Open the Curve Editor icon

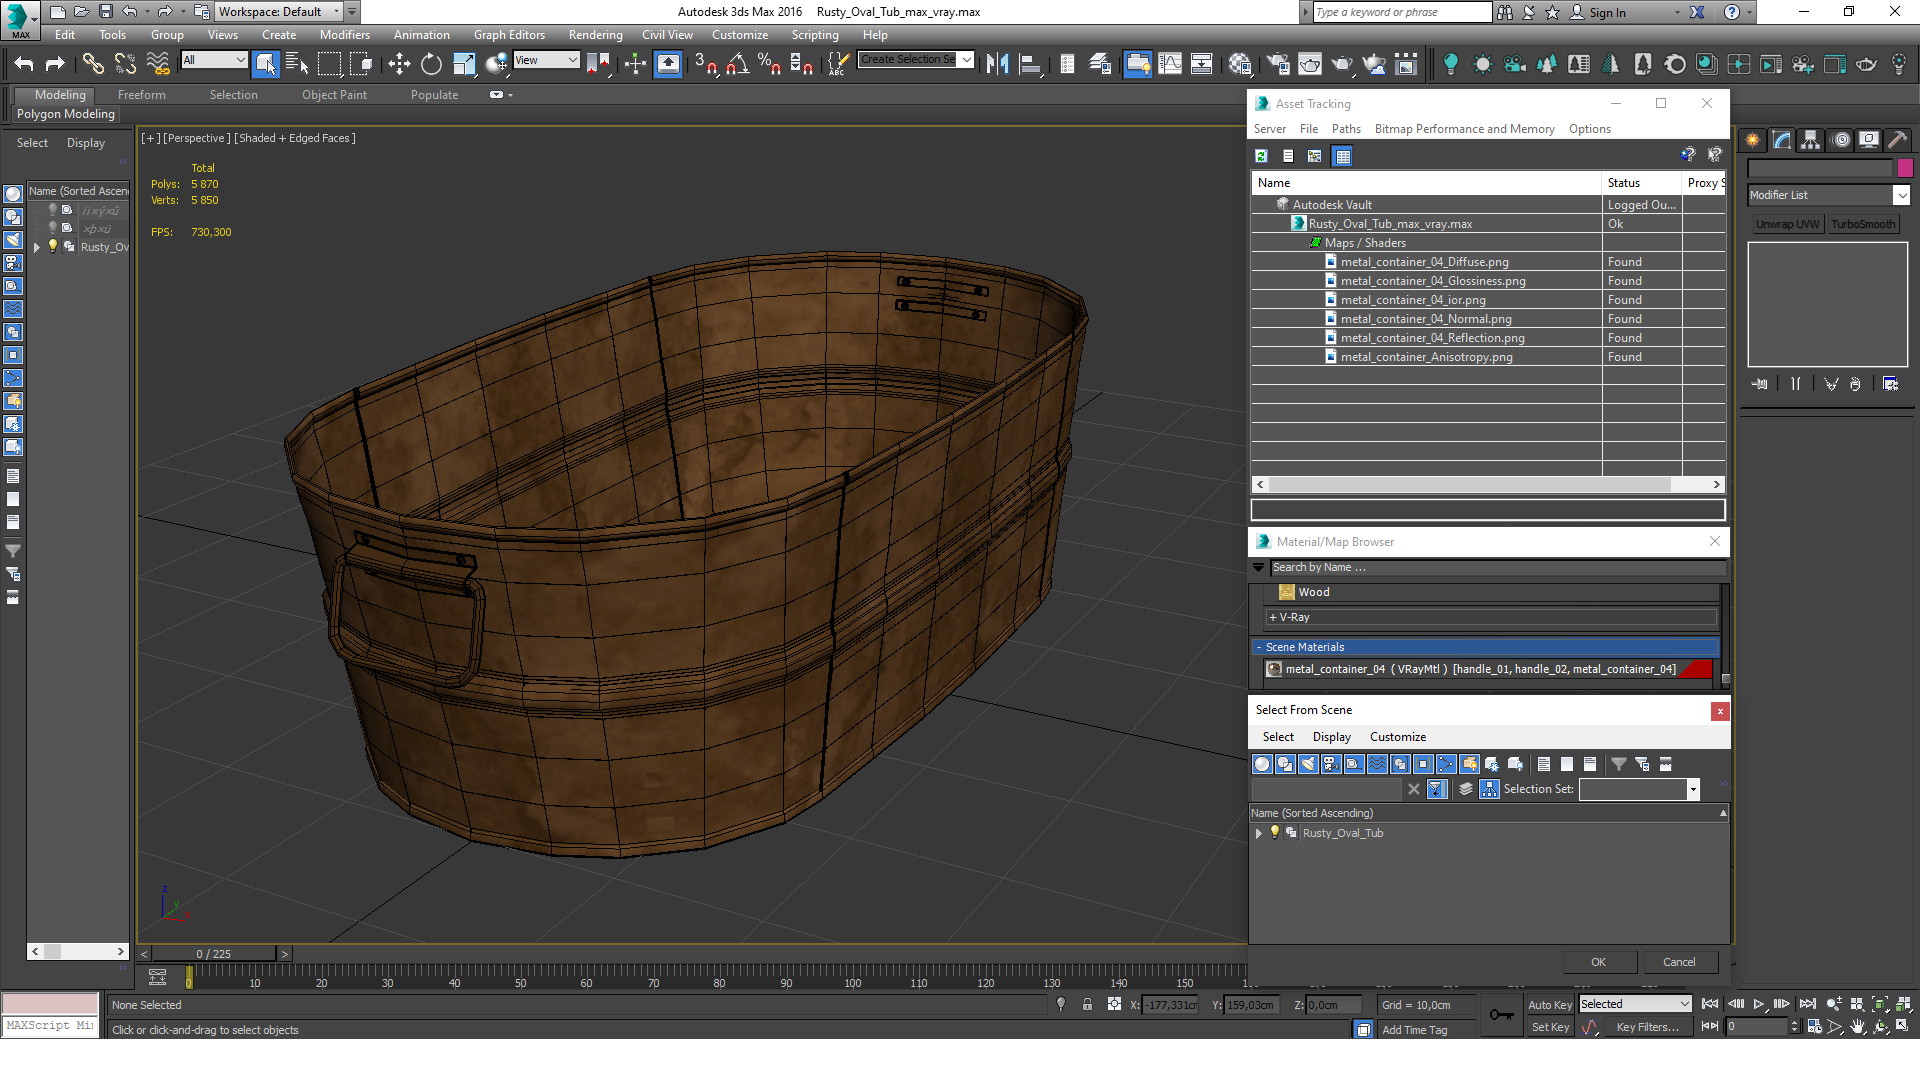point(1170,64)
